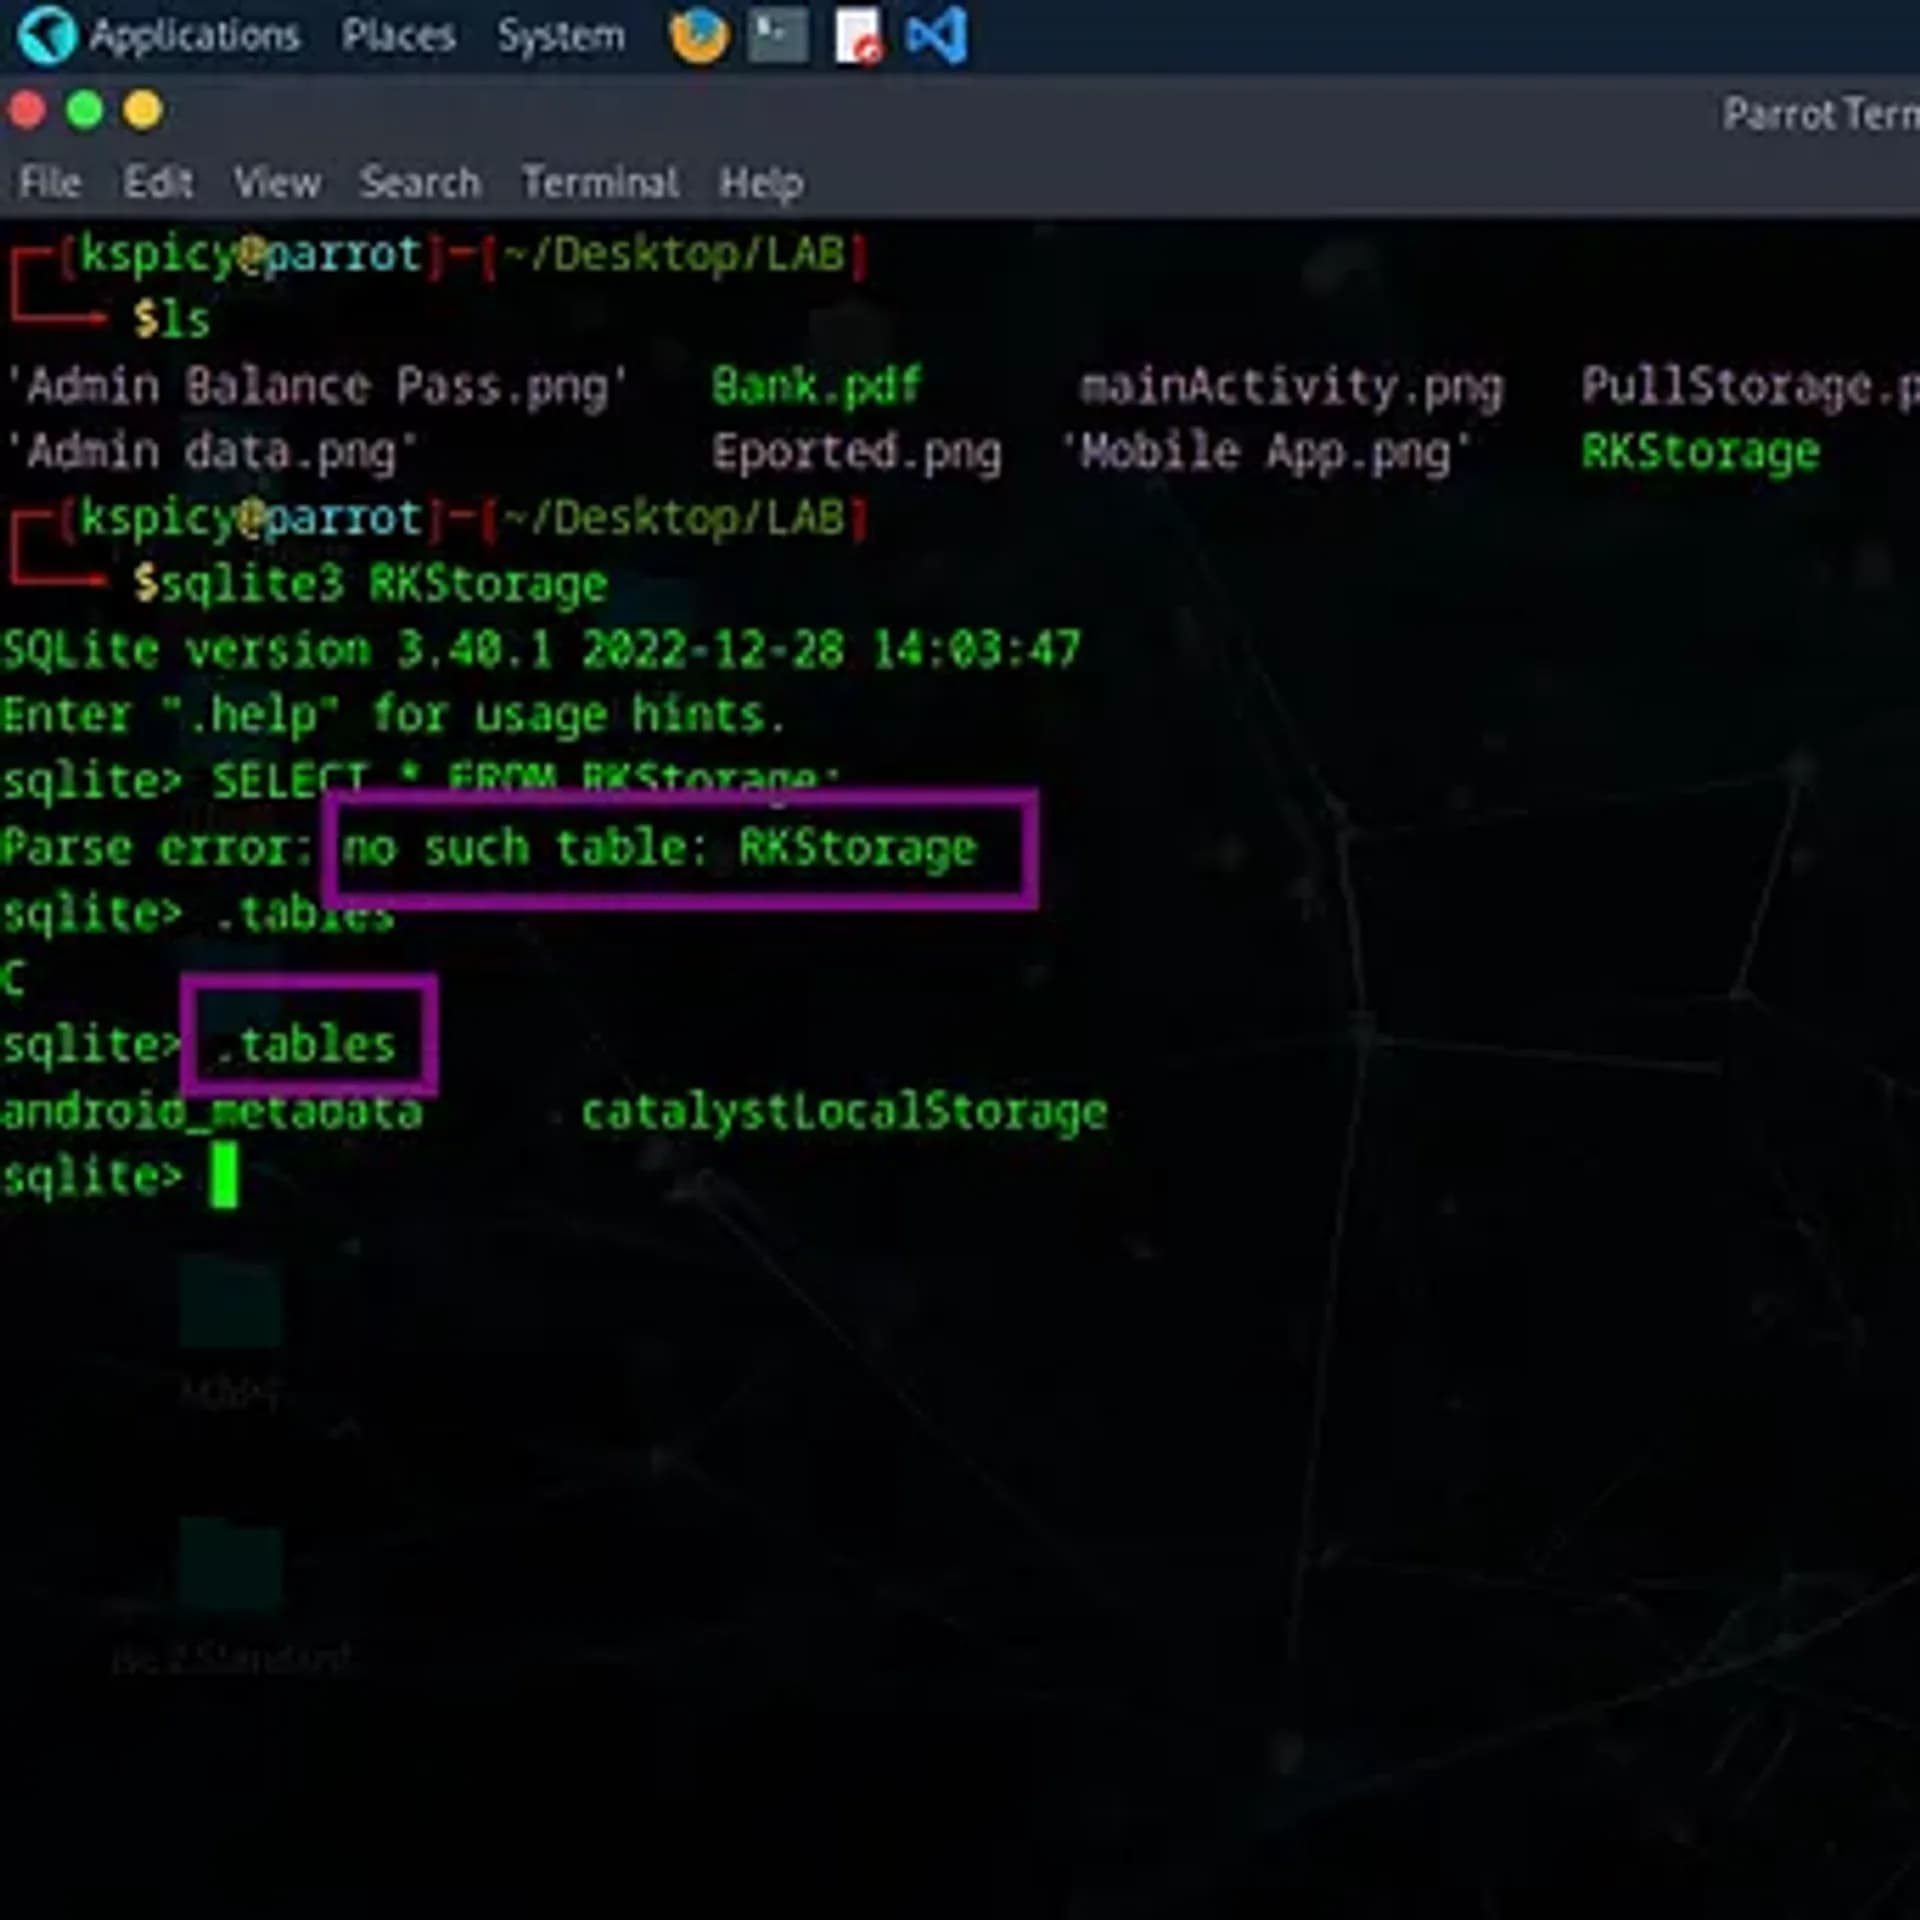1920x1920 pixels.
Task: Click the 'Parrot Term' window title
Action: (1820, 113)
